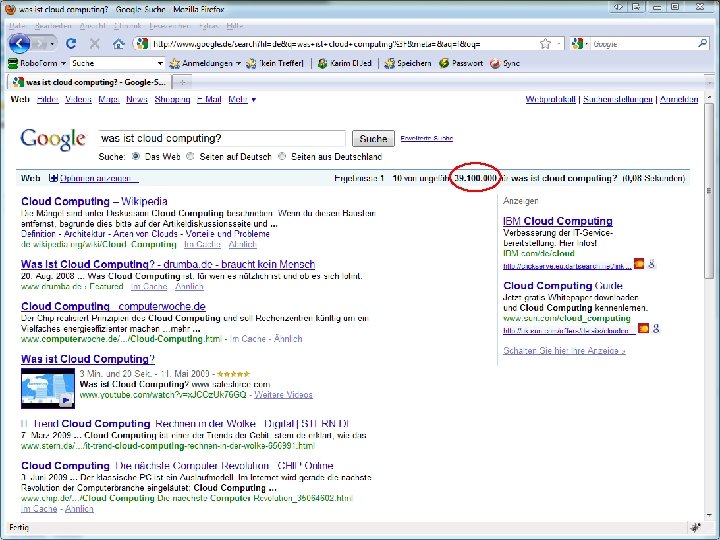Go back with the blue back arrow
Image resolution: width=720 pixels, height=540 pixels.
(19, 44)
